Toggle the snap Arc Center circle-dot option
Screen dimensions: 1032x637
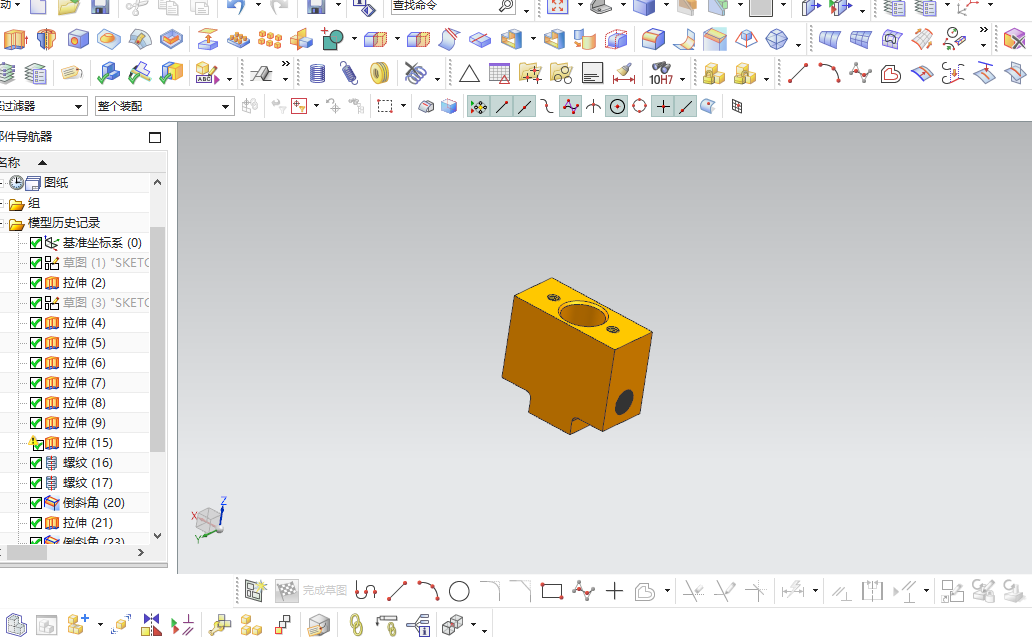(617, 107)
